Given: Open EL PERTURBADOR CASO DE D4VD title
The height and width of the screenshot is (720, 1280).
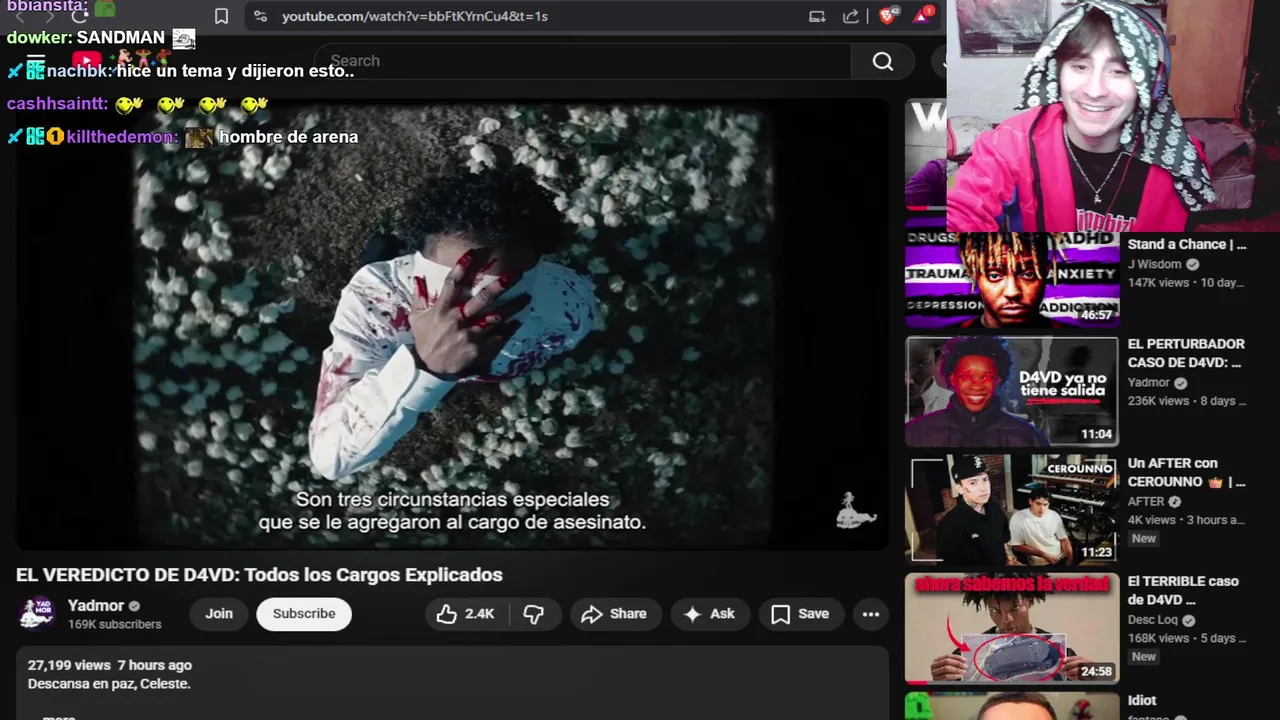Looking at the screenshot, I should click(1186, 353).
